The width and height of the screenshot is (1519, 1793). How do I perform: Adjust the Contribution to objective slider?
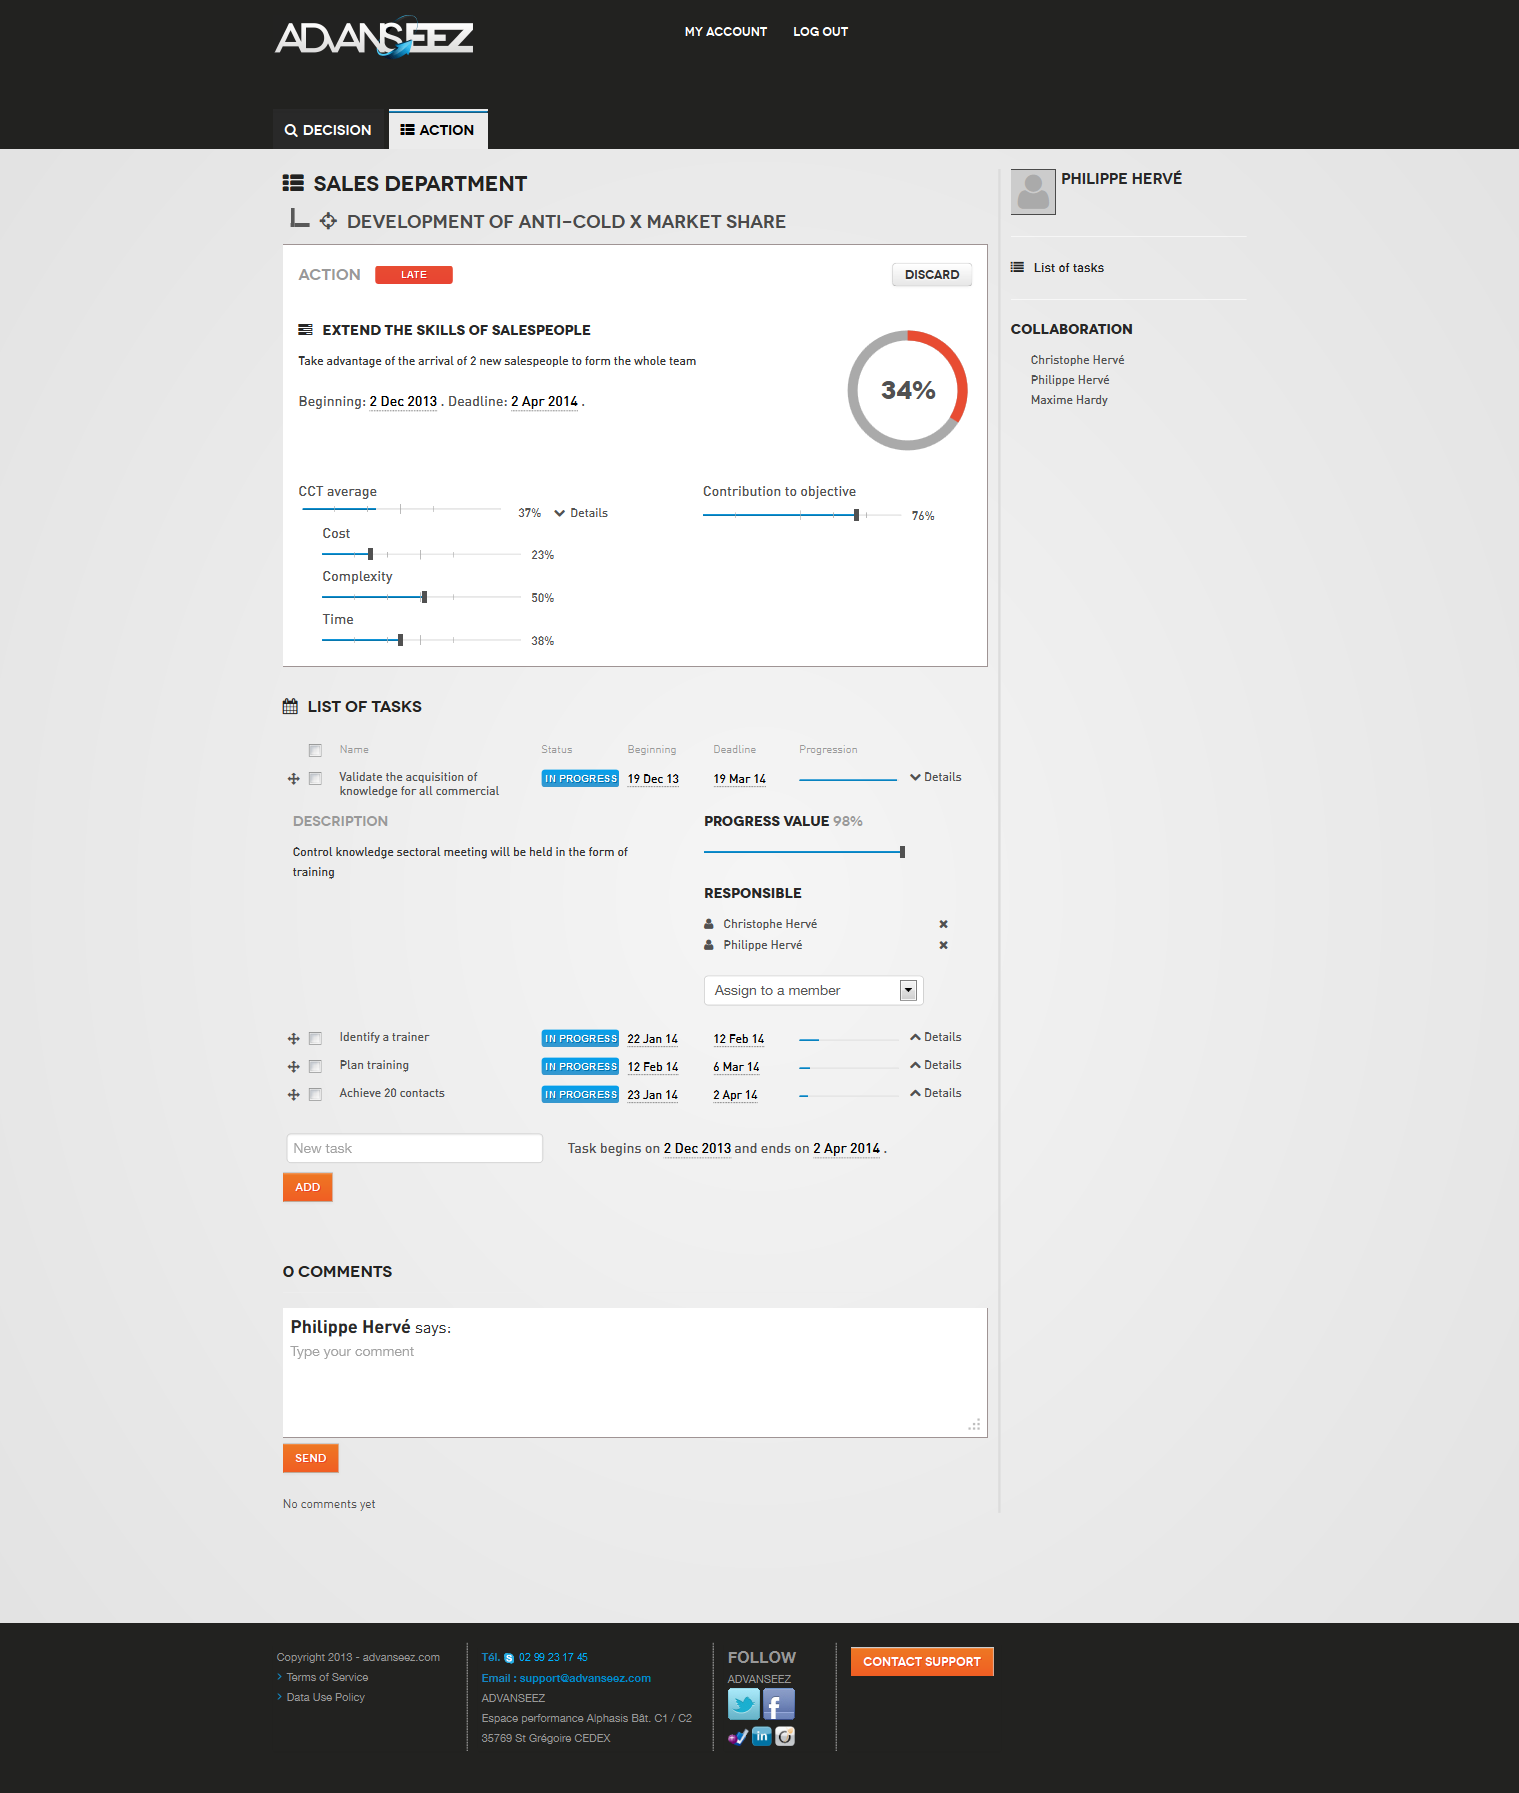click(856, 515)
